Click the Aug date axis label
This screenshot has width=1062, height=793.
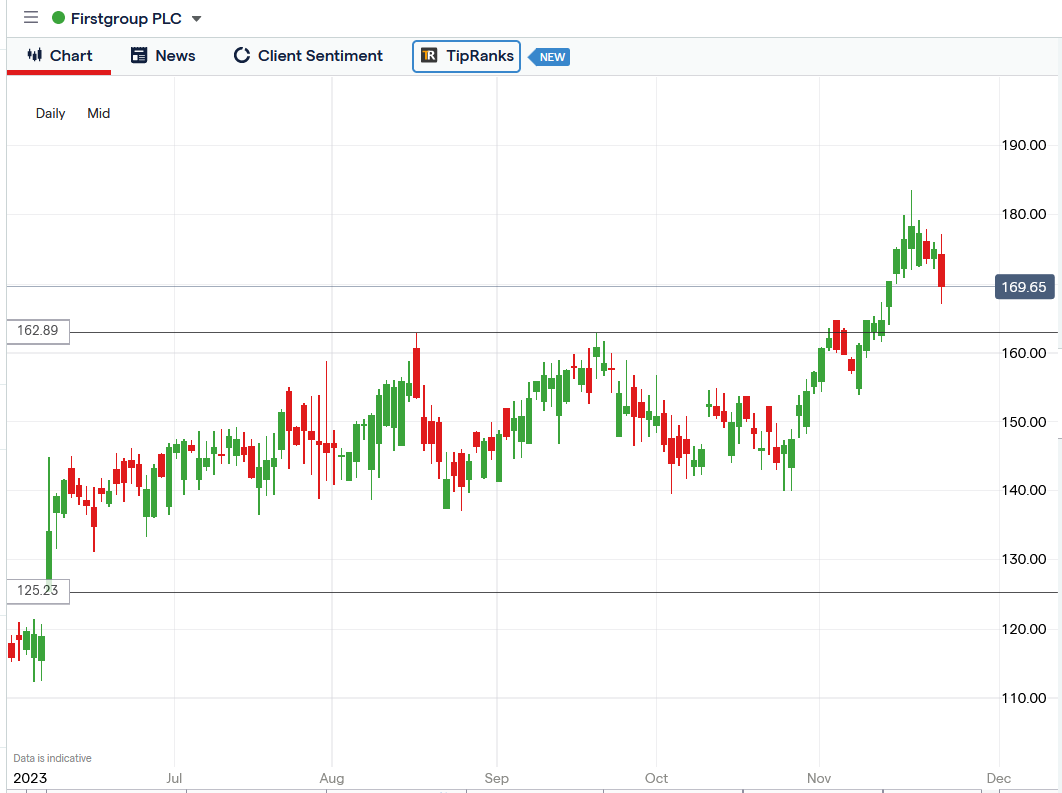click(332, 778)
